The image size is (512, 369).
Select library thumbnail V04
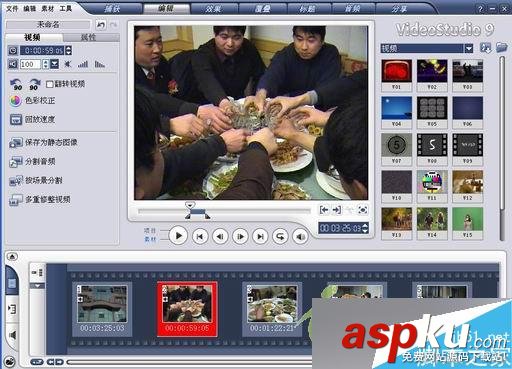click(x=396, y=112)
